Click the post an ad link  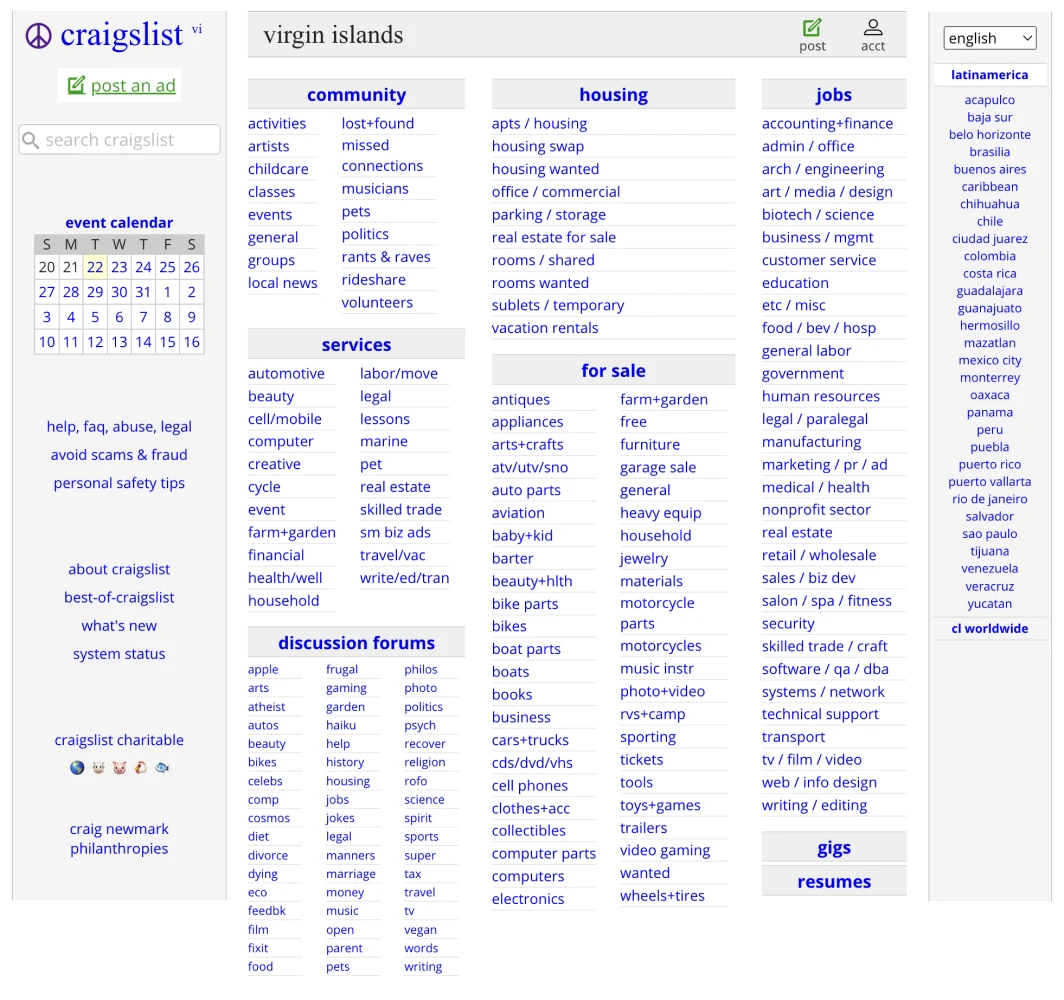[x=133, y=85]
